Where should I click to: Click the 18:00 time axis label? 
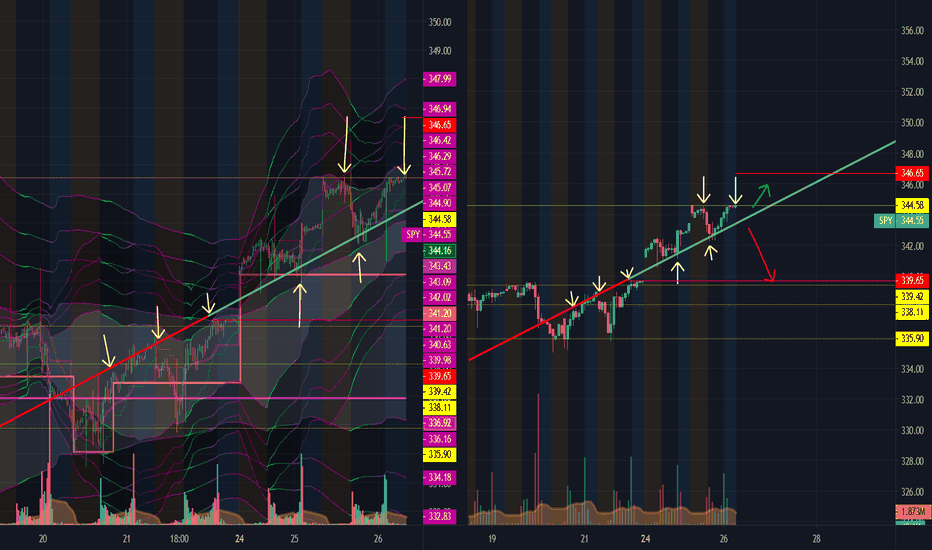click(x=179, y=539)
